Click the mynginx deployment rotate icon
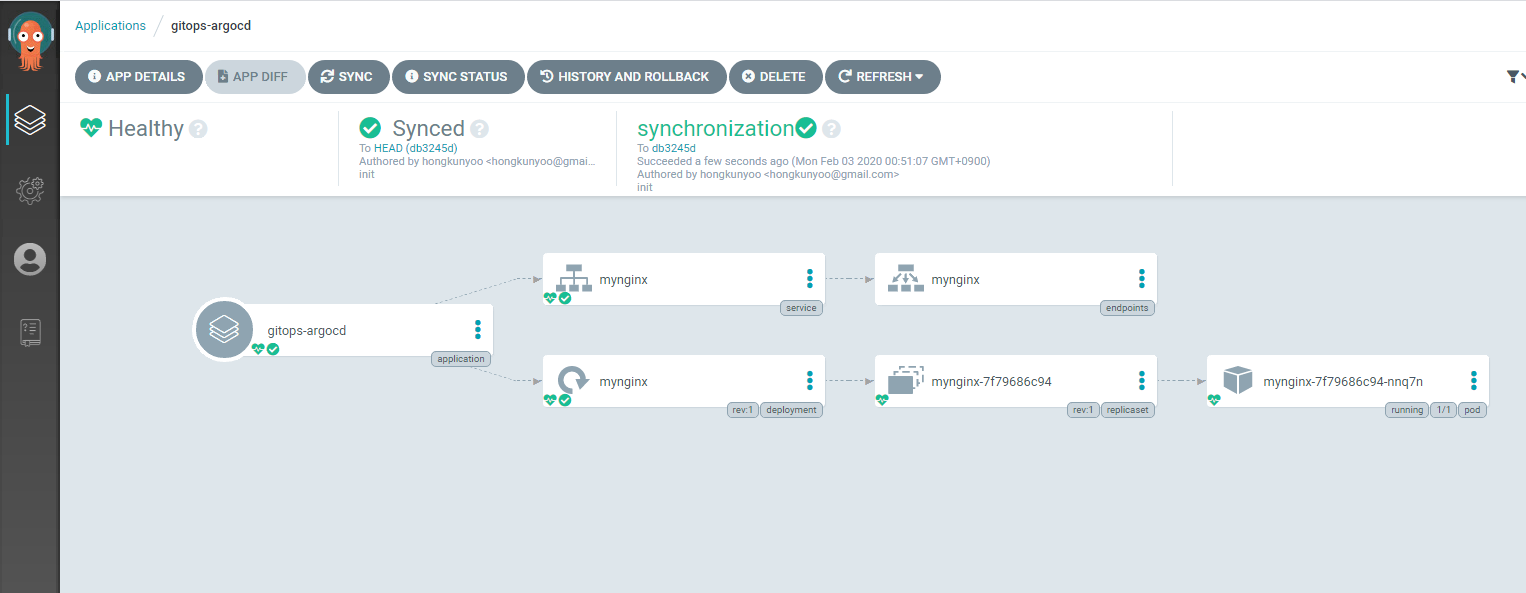 [x=573, y=380]
